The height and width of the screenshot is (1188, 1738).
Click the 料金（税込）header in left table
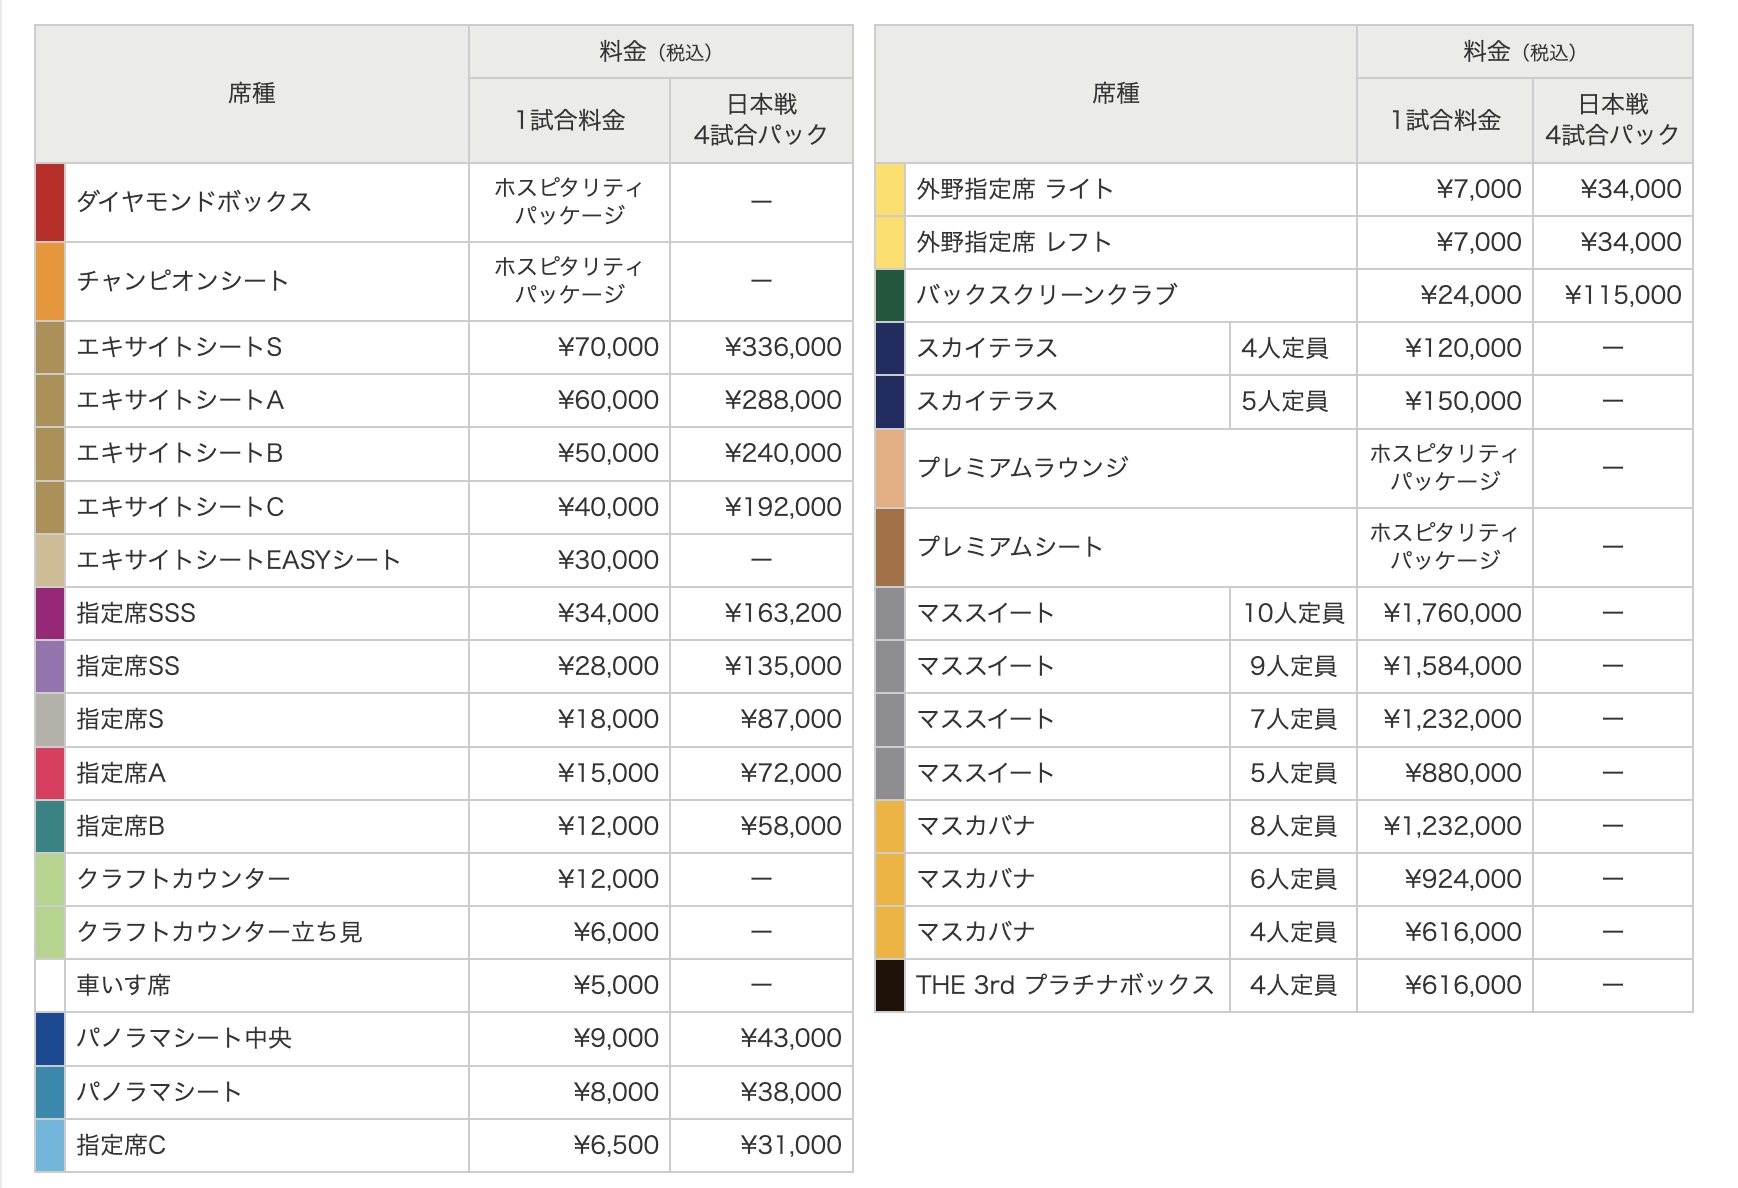pyautogui.click(x=658, y=51)
